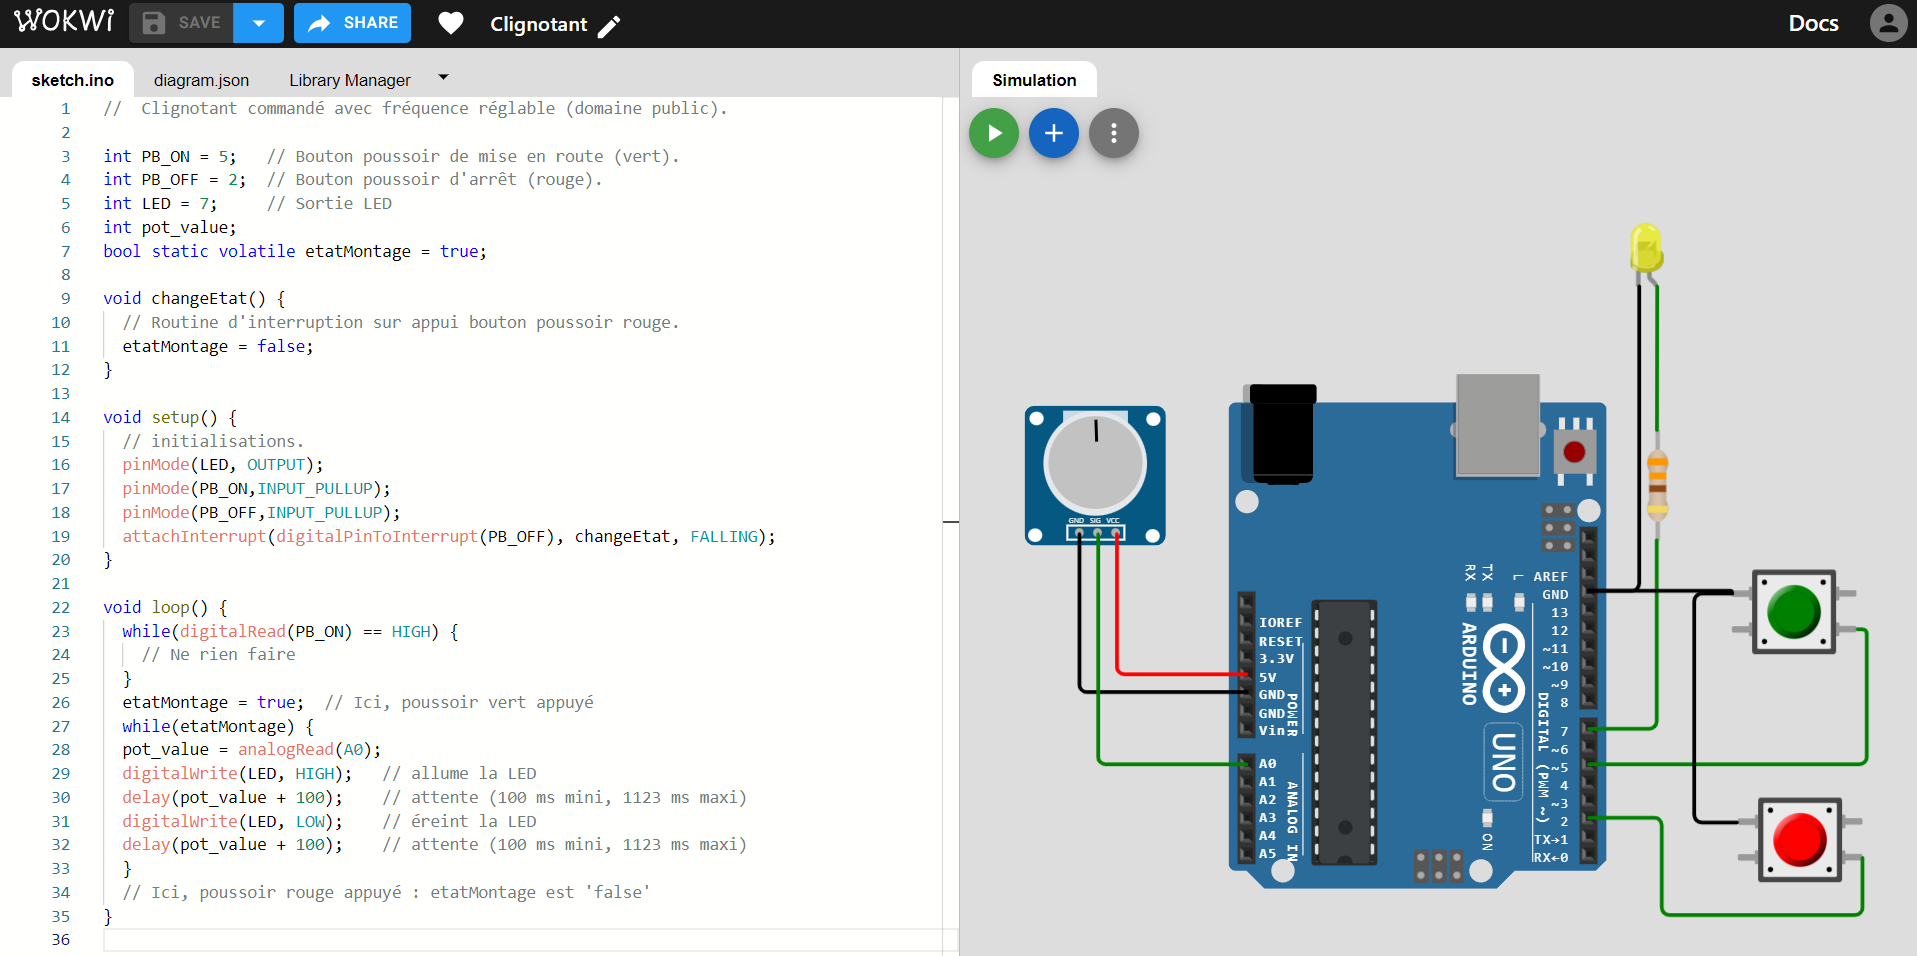Click 'void changeEtat() {' function header
This screenshot has height=956, width=1917.
click(194, 298)
